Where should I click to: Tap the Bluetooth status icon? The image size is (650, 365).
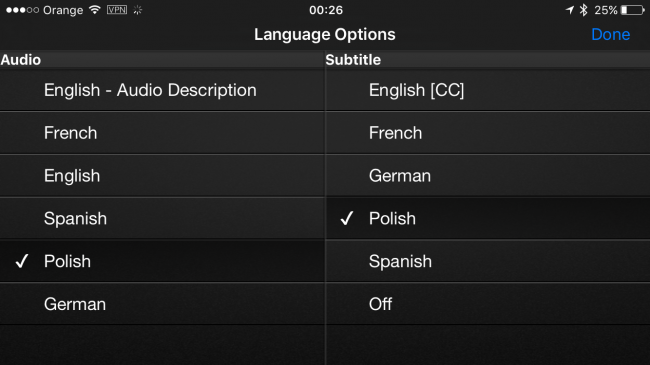click(584, 10)
